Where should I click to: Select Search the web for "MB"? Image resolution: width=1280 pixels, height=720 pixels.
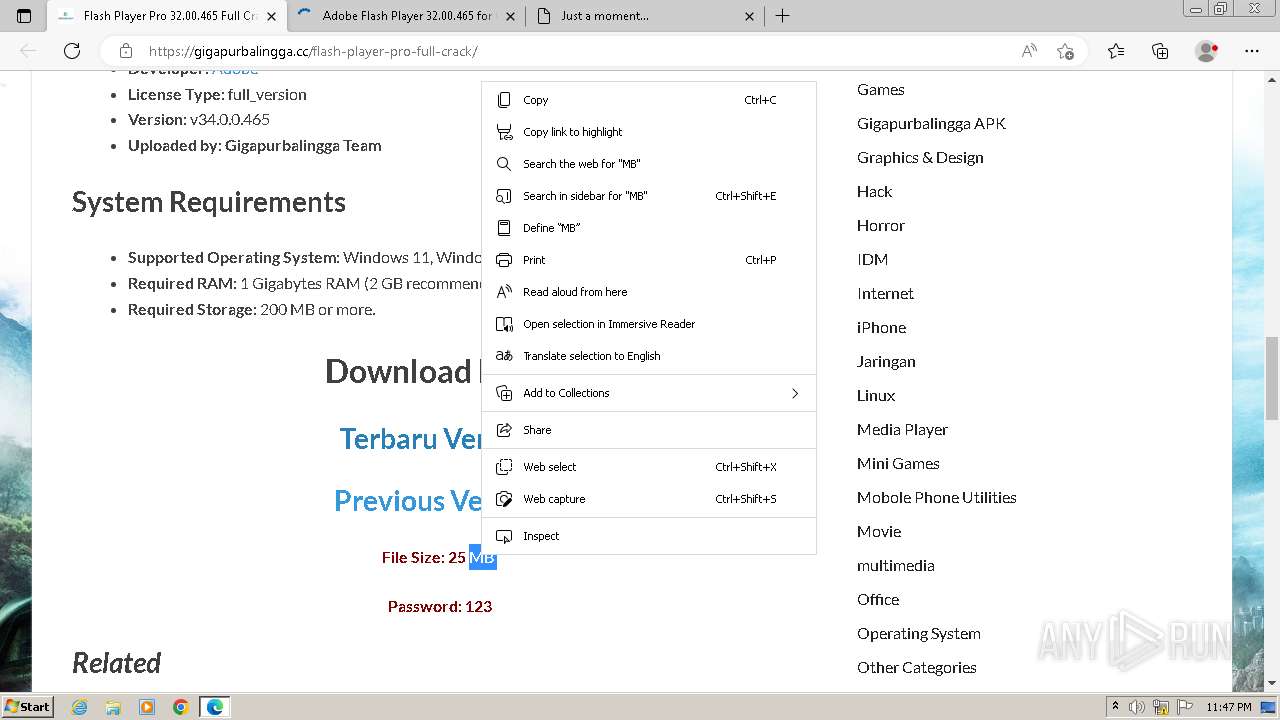tap(649, 164)
